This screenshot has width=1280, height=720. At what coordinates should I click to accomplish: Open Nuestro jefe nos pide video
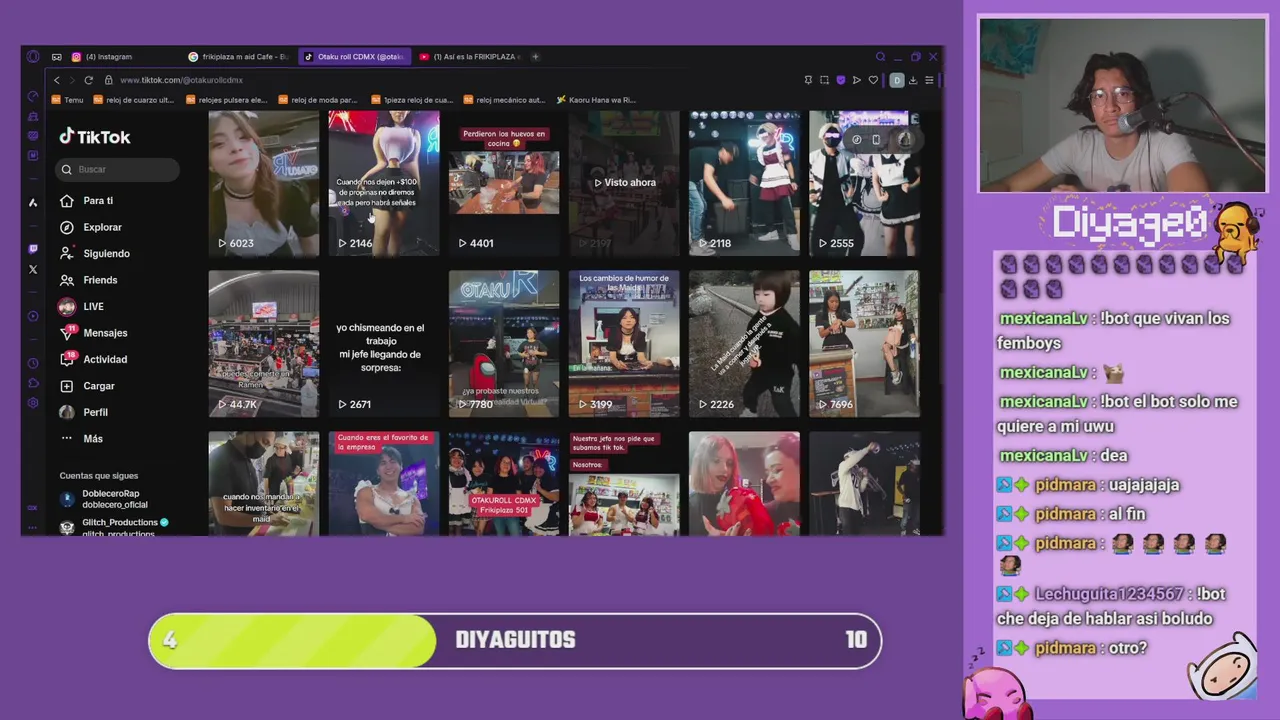pos(624,483)
